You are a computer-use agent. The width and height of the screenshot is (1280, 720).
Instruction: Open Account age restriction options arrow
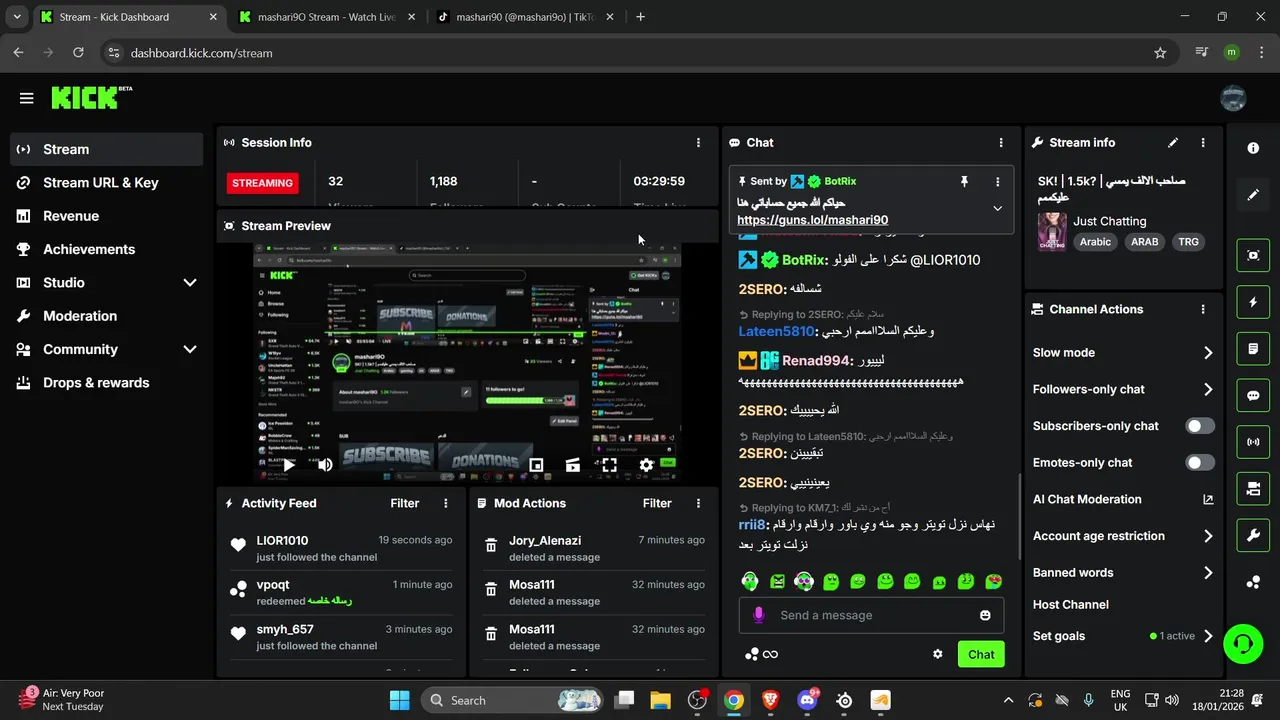(x=1208, y=536)
